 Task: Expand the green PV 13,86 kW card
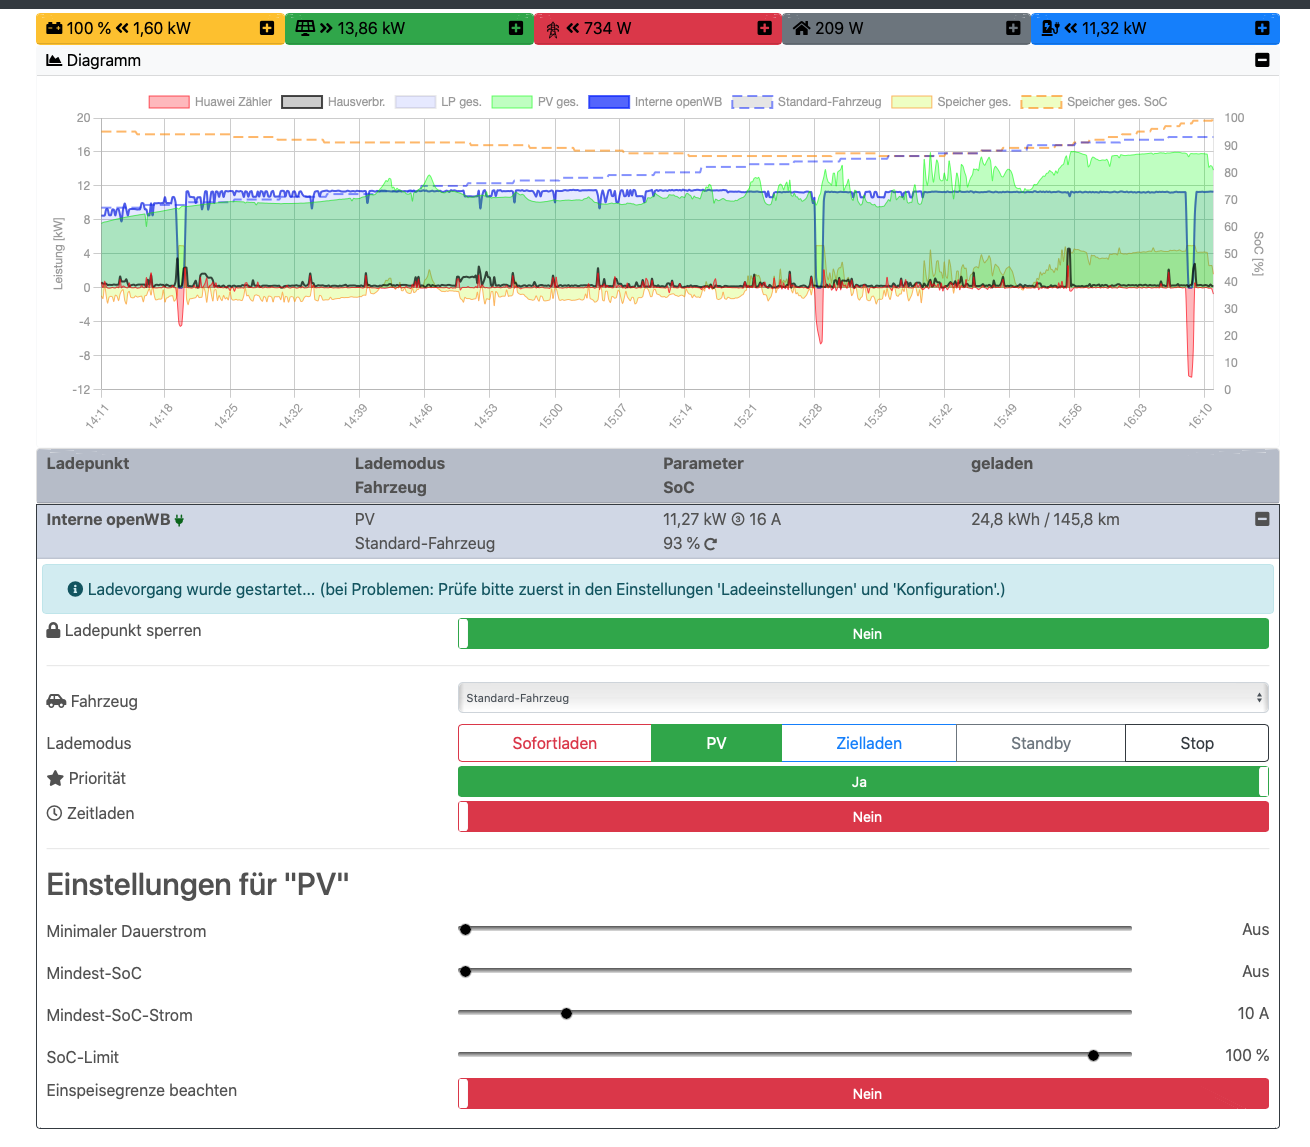coord(515,28)
